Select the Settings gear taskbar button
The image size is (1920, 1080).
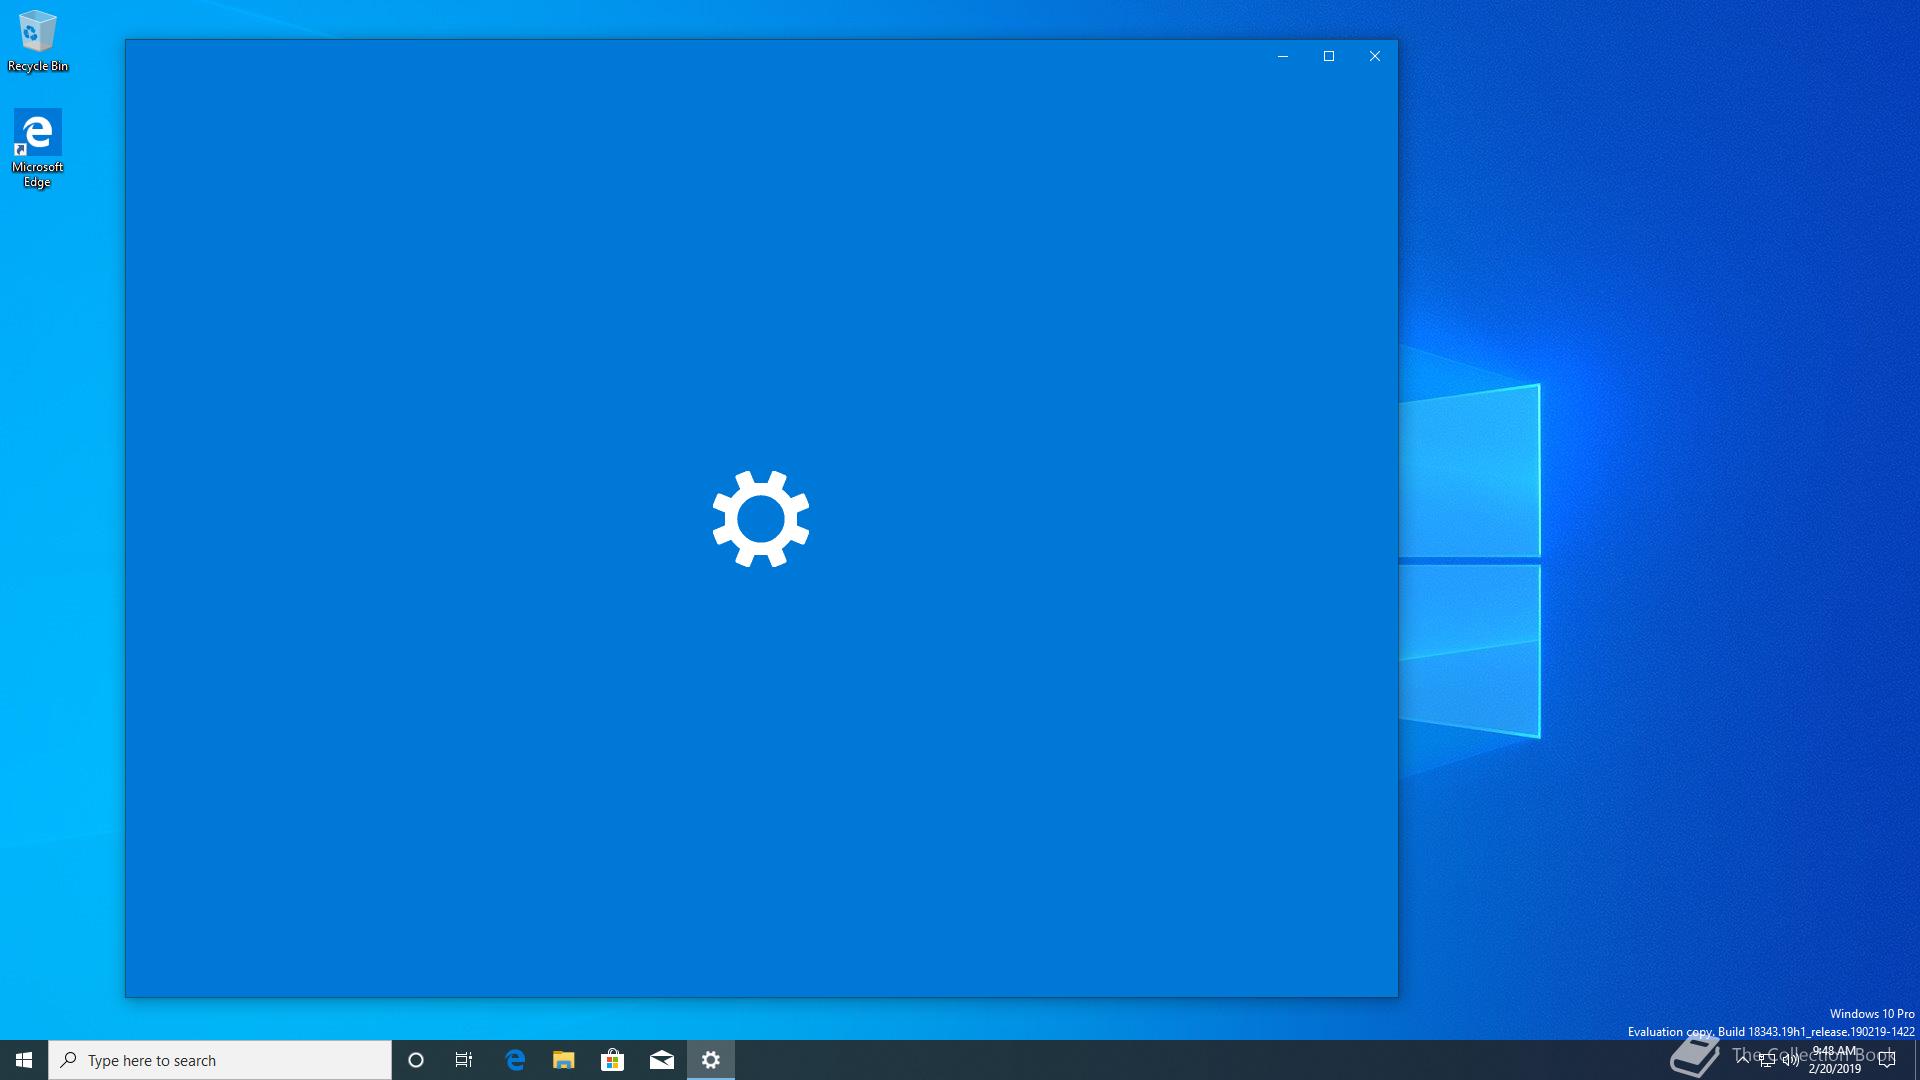(711, 1060)
